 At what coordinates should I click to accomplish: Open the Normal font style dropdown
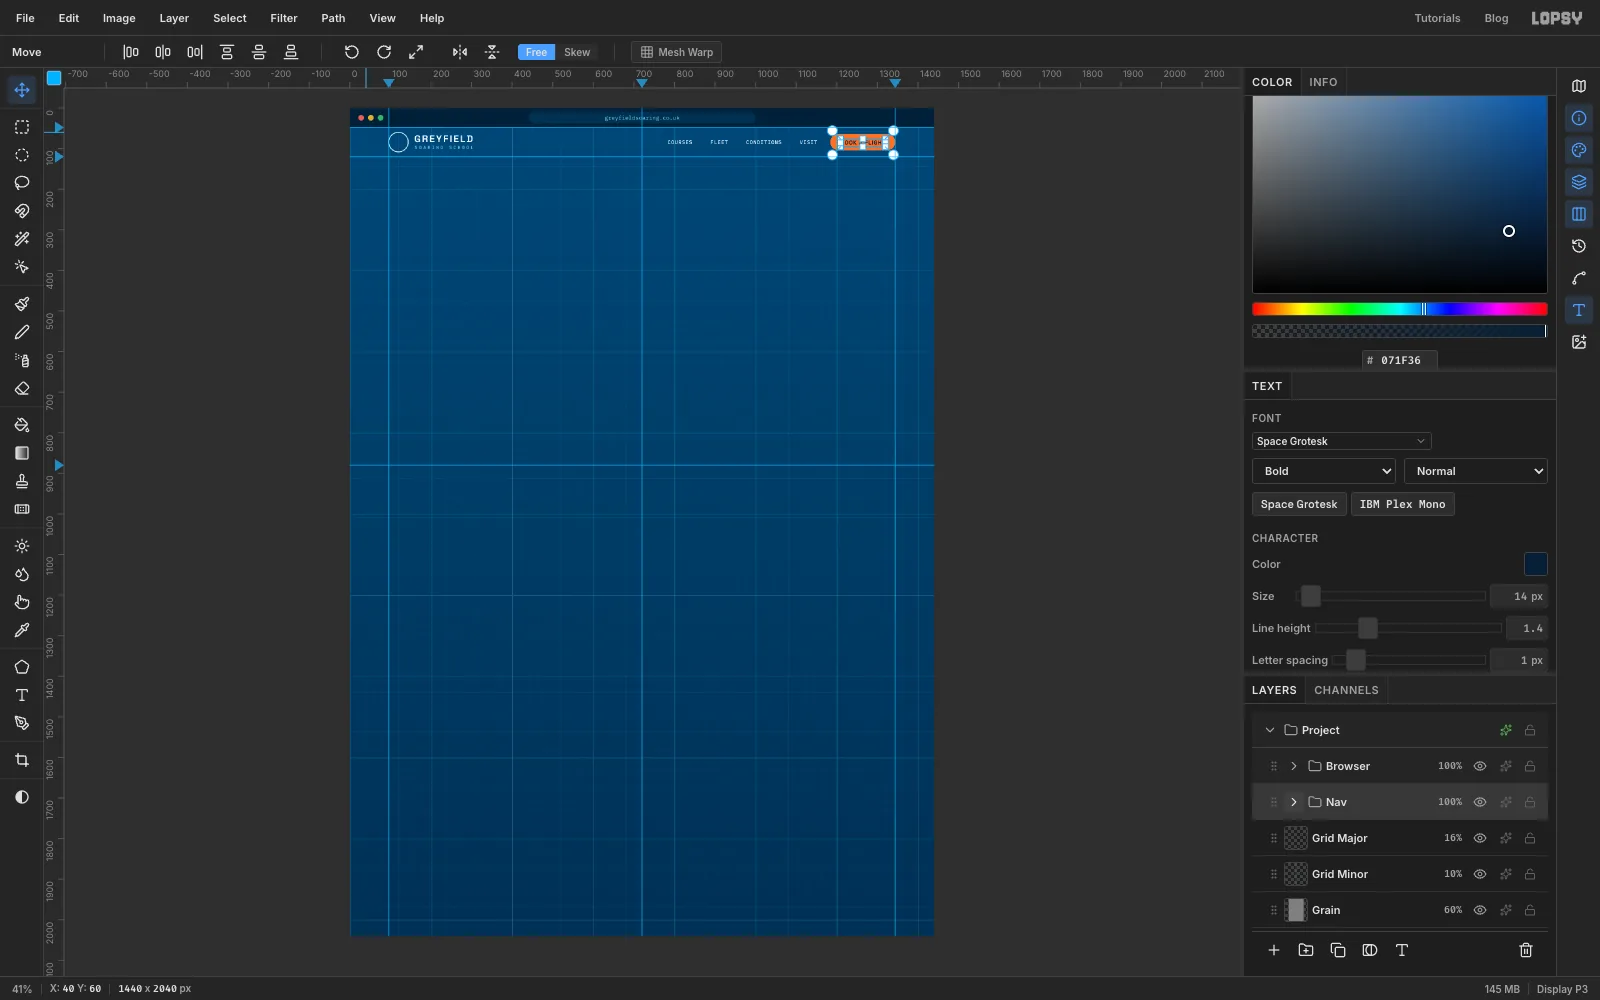pos(1476,471)
